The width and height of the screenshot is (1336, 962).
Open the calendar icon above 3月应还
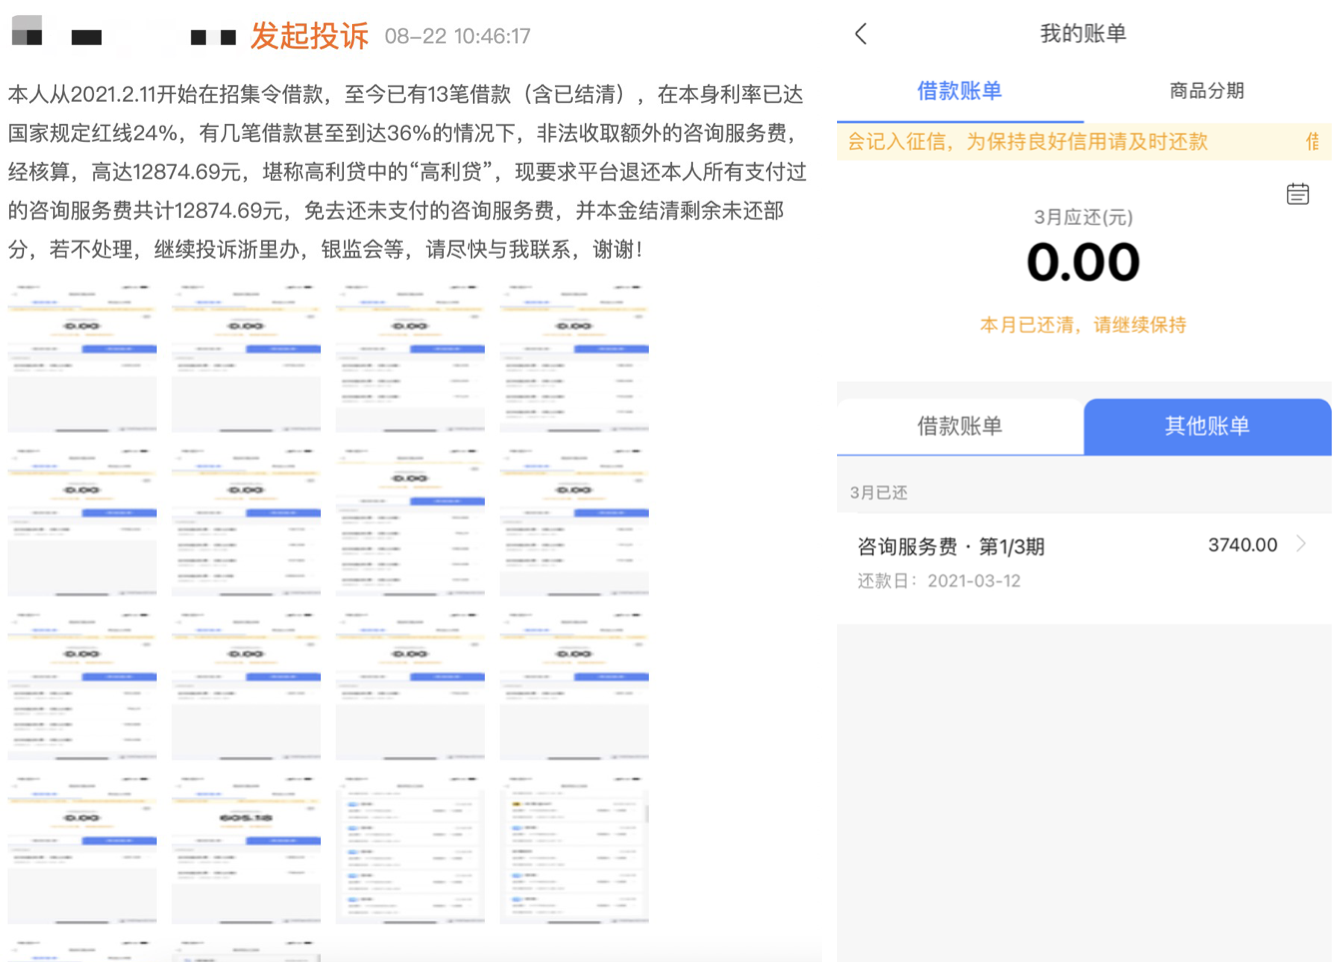pyautogui.click(x=1297, y=194)
